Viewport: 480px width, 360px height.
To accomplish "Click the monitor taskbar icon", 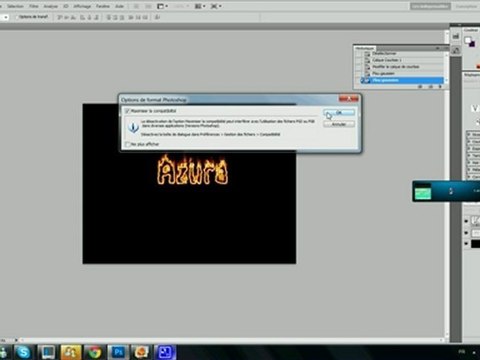I will [47, 352].
